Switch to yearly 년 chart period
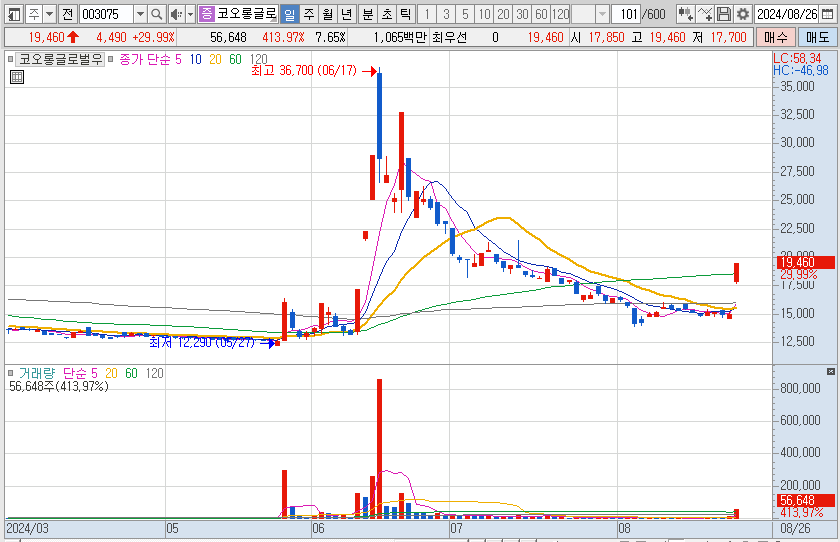The height and width of the screenshot is (542, 840). click(347, 14)
